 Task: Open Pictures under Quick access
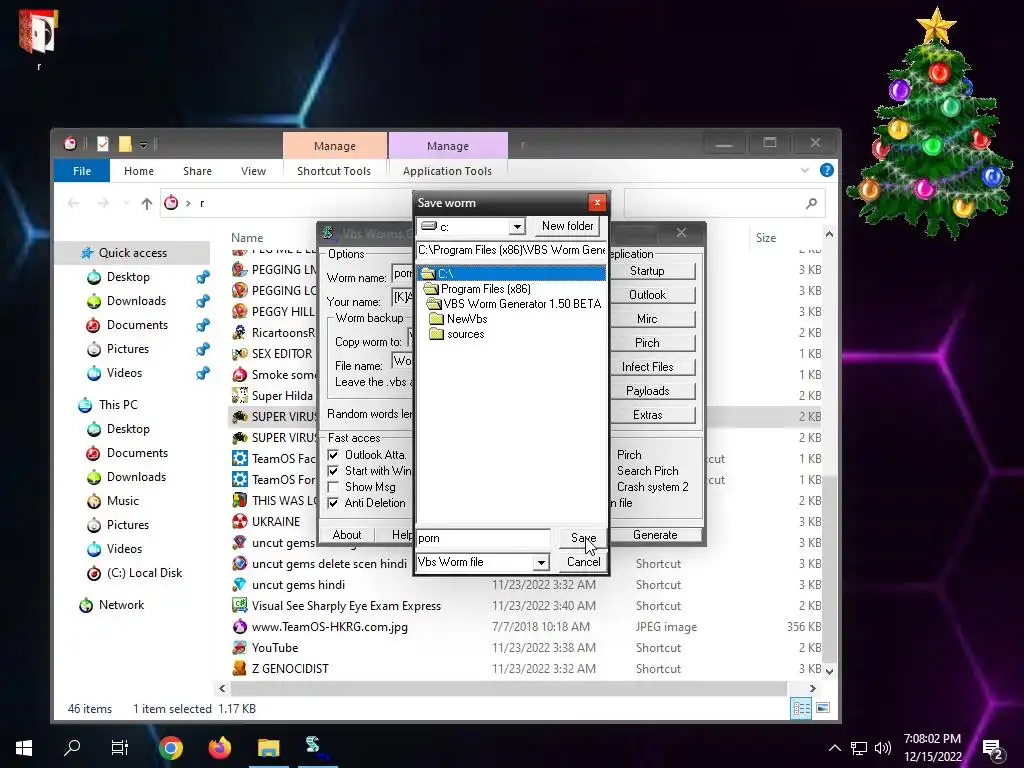pos(128,349)
